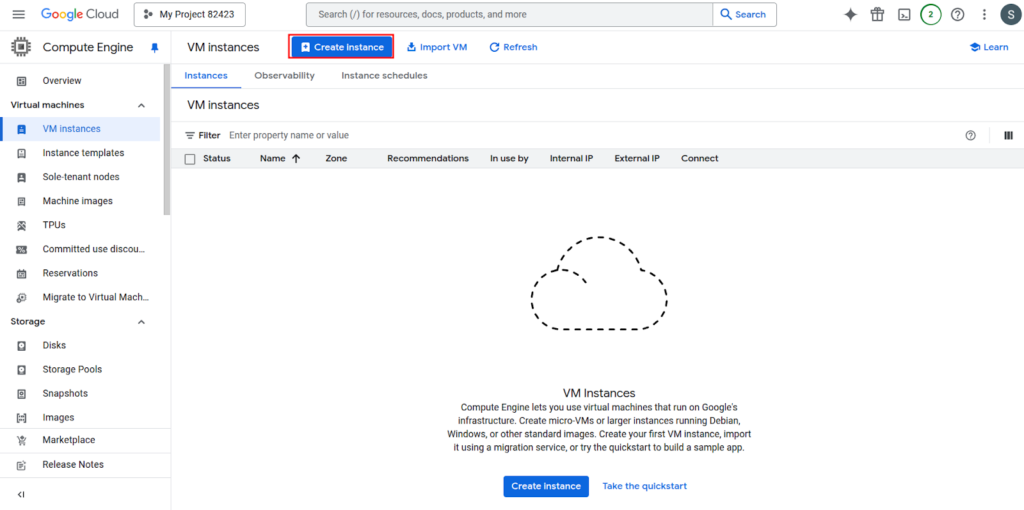Image resolution: width=1024 pixels, height=510 pixels.
Task: Click the Release Notes icon
Action: pyautogui.click(x=22, y=466)
